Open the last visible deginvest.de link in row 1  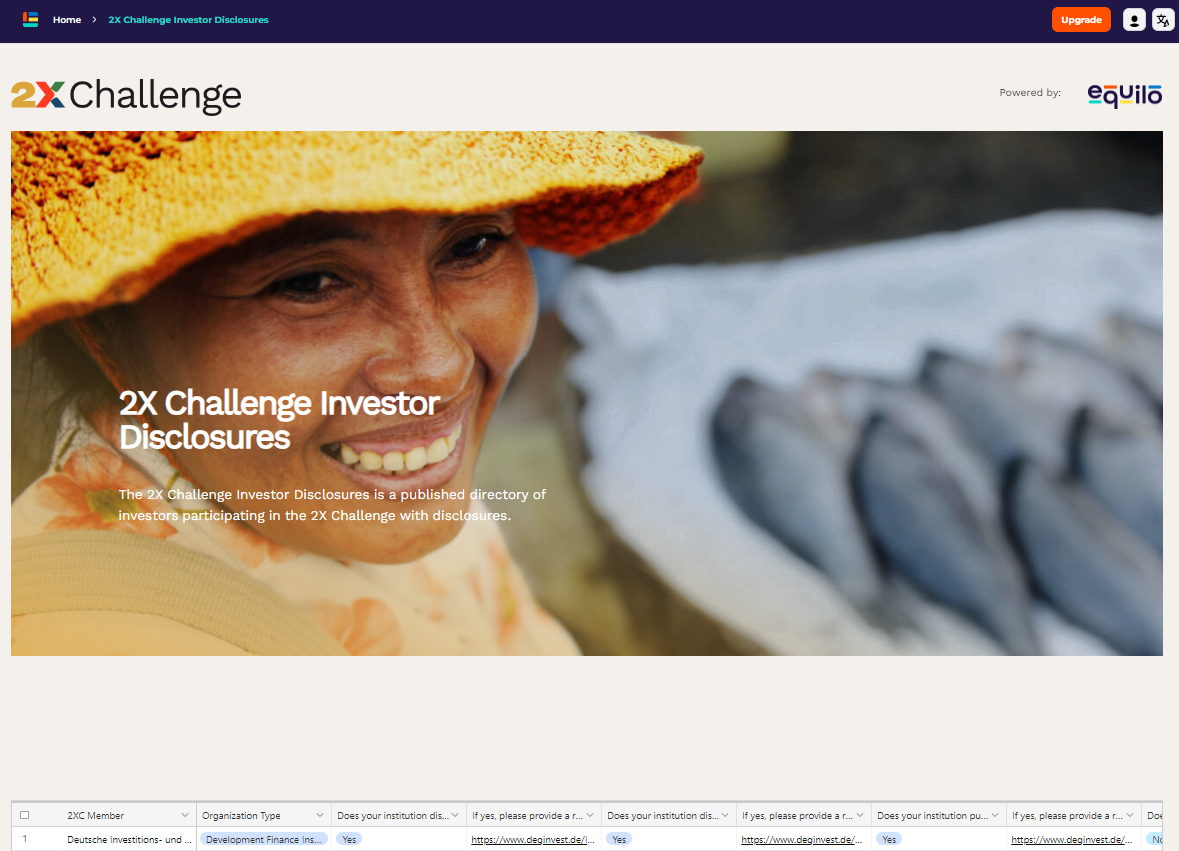click(x=1071, y=839)
